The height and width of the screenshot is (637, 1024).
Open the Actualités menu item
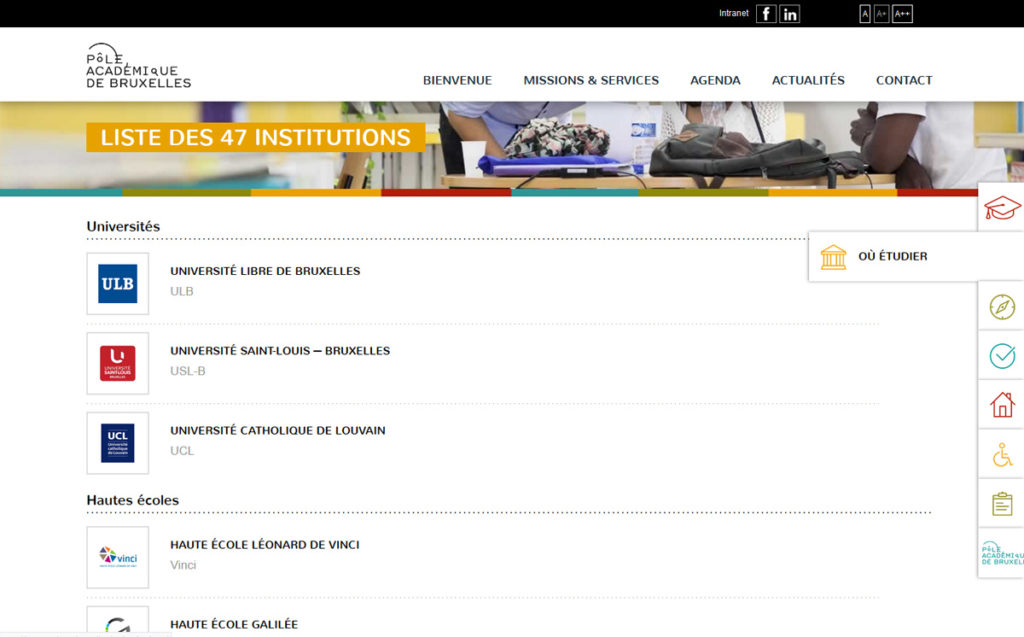pos(808,80)
